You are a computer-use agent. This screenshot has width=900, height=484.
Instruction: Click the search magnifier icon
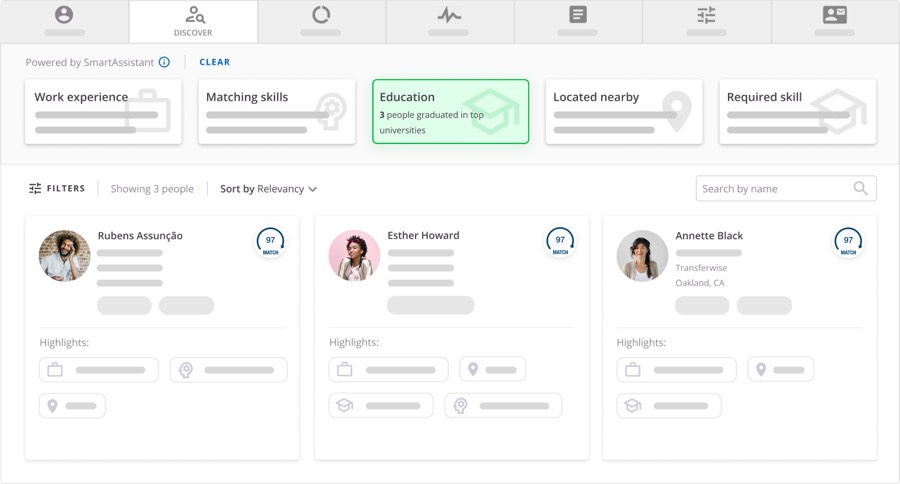point(860,188)
